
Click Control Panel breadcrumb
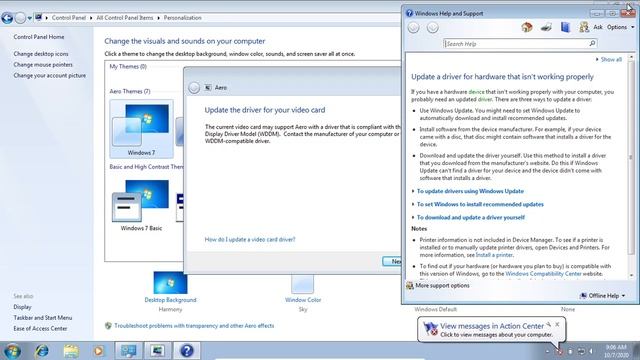coord(69,18)
